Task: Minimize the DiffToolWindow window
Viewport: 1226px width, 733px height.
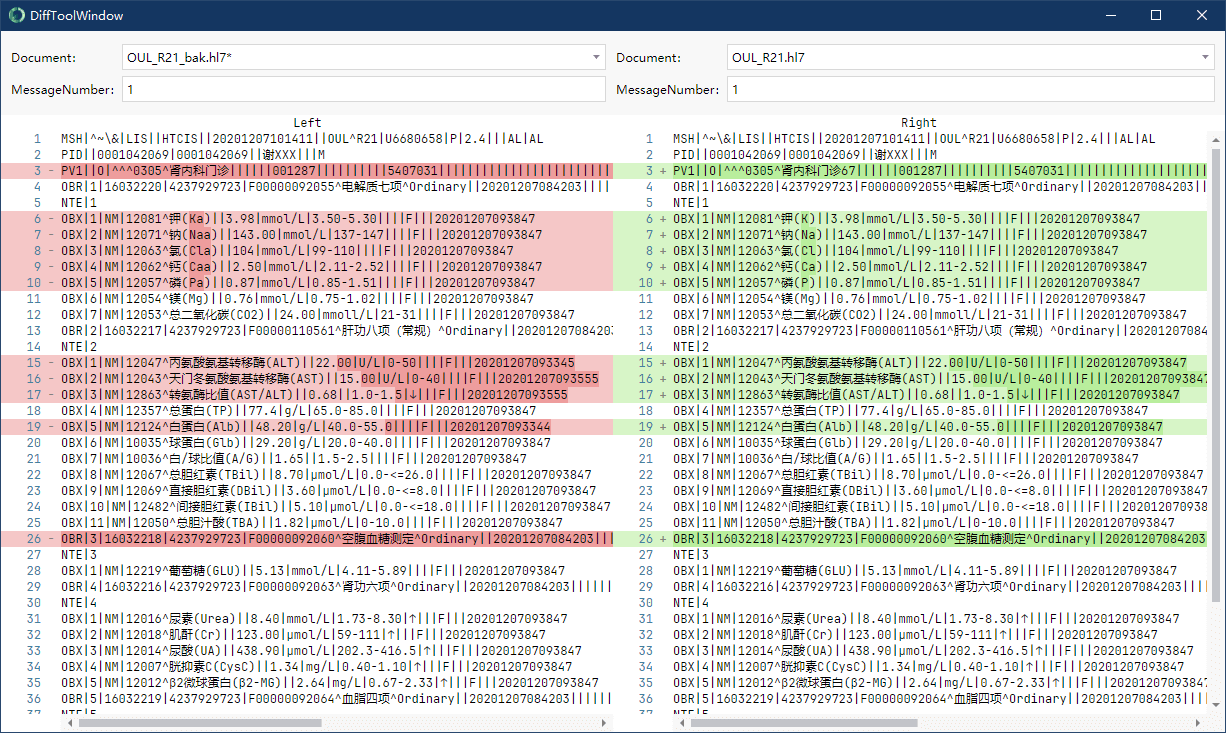Action: 1110,15
